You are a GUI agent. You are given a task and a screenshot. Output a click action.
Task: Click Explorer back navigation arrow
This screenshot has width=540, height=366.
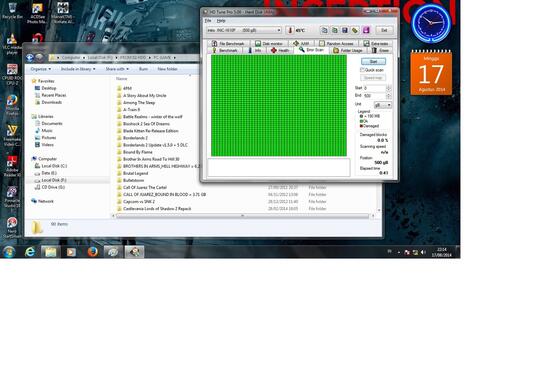30,57
